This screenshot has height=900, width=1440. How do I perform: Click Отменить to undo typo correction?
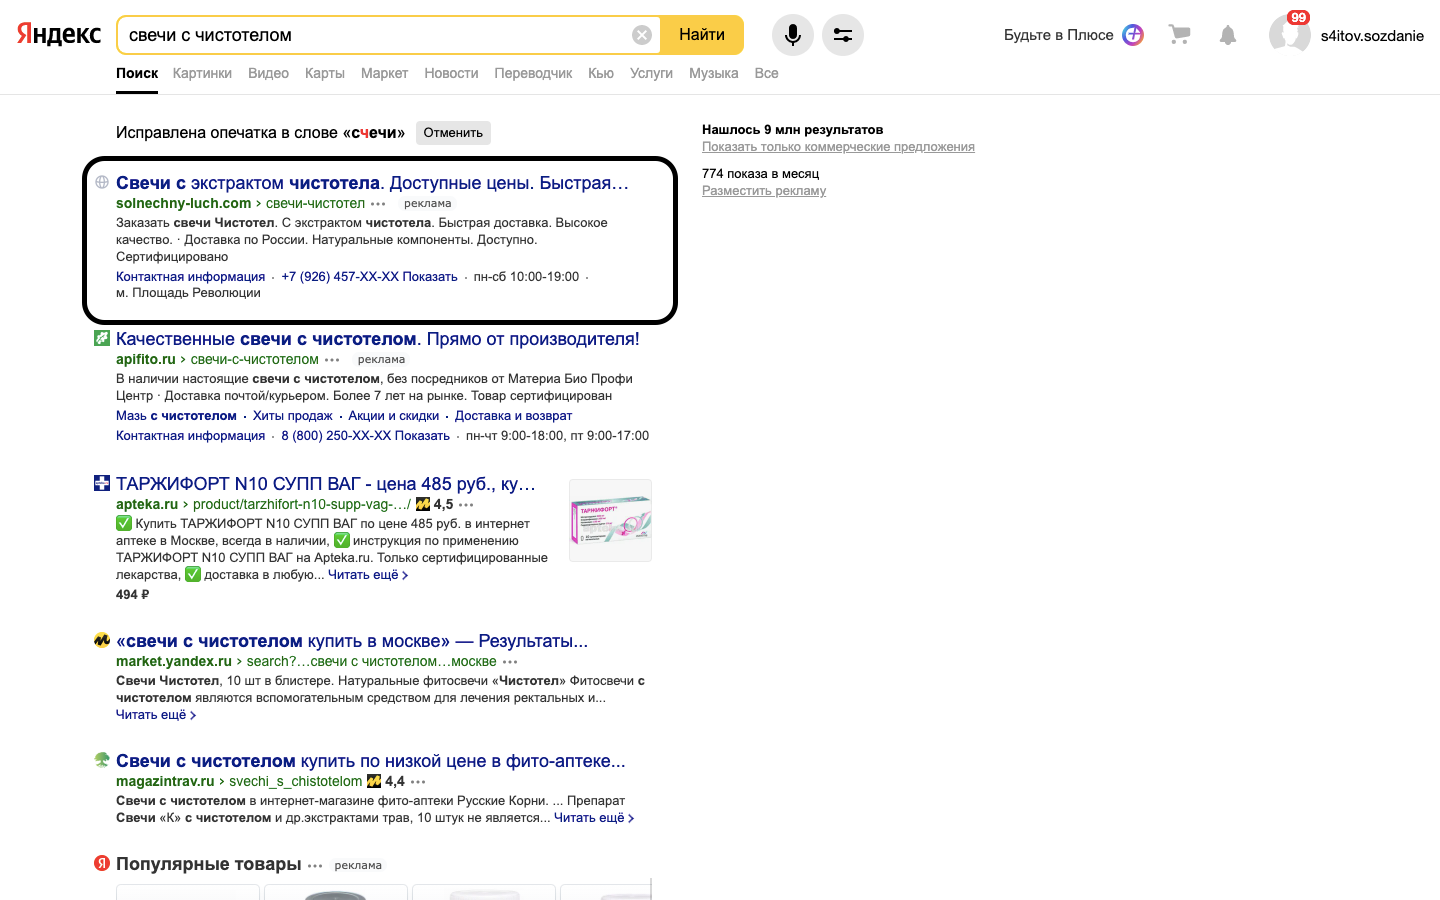point(453,133)
